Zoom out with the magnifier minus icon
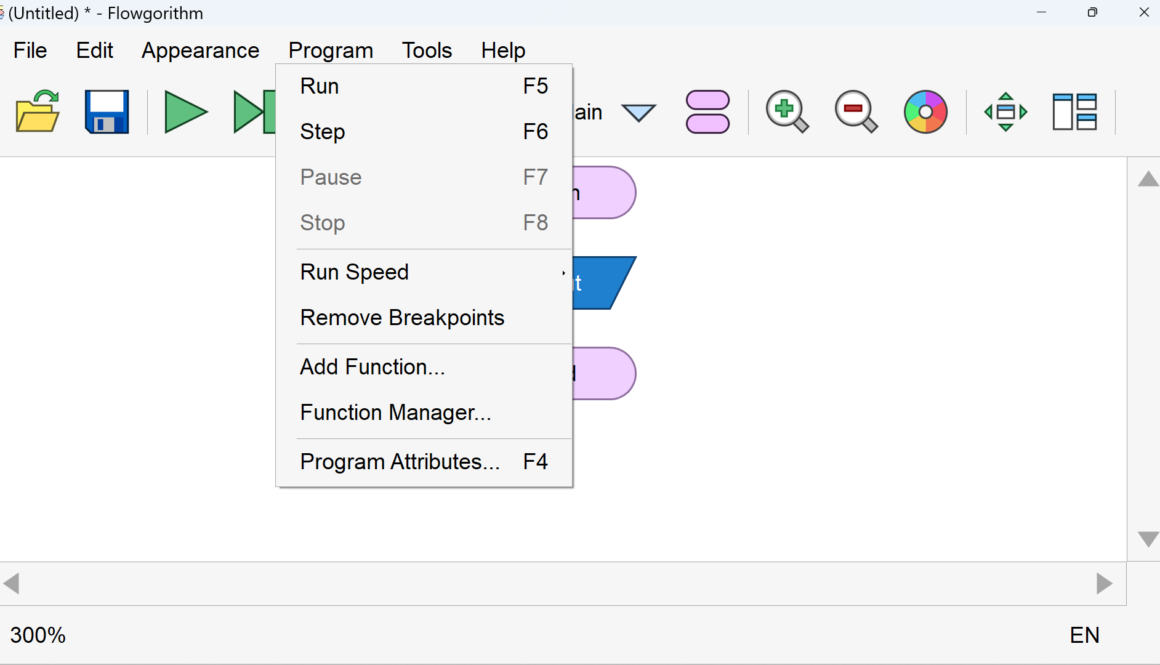The width and height of the screenshot is (1160, 665). coord(856,112)
